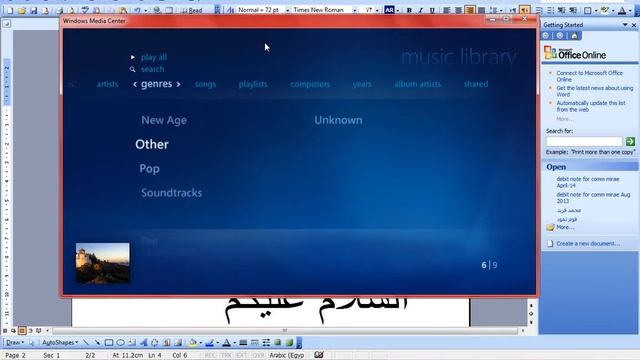The width and height of the screenshot is (640, 360).
Task: Click Connect to Microsoft Office Online link
Action: tap(589, 76)
